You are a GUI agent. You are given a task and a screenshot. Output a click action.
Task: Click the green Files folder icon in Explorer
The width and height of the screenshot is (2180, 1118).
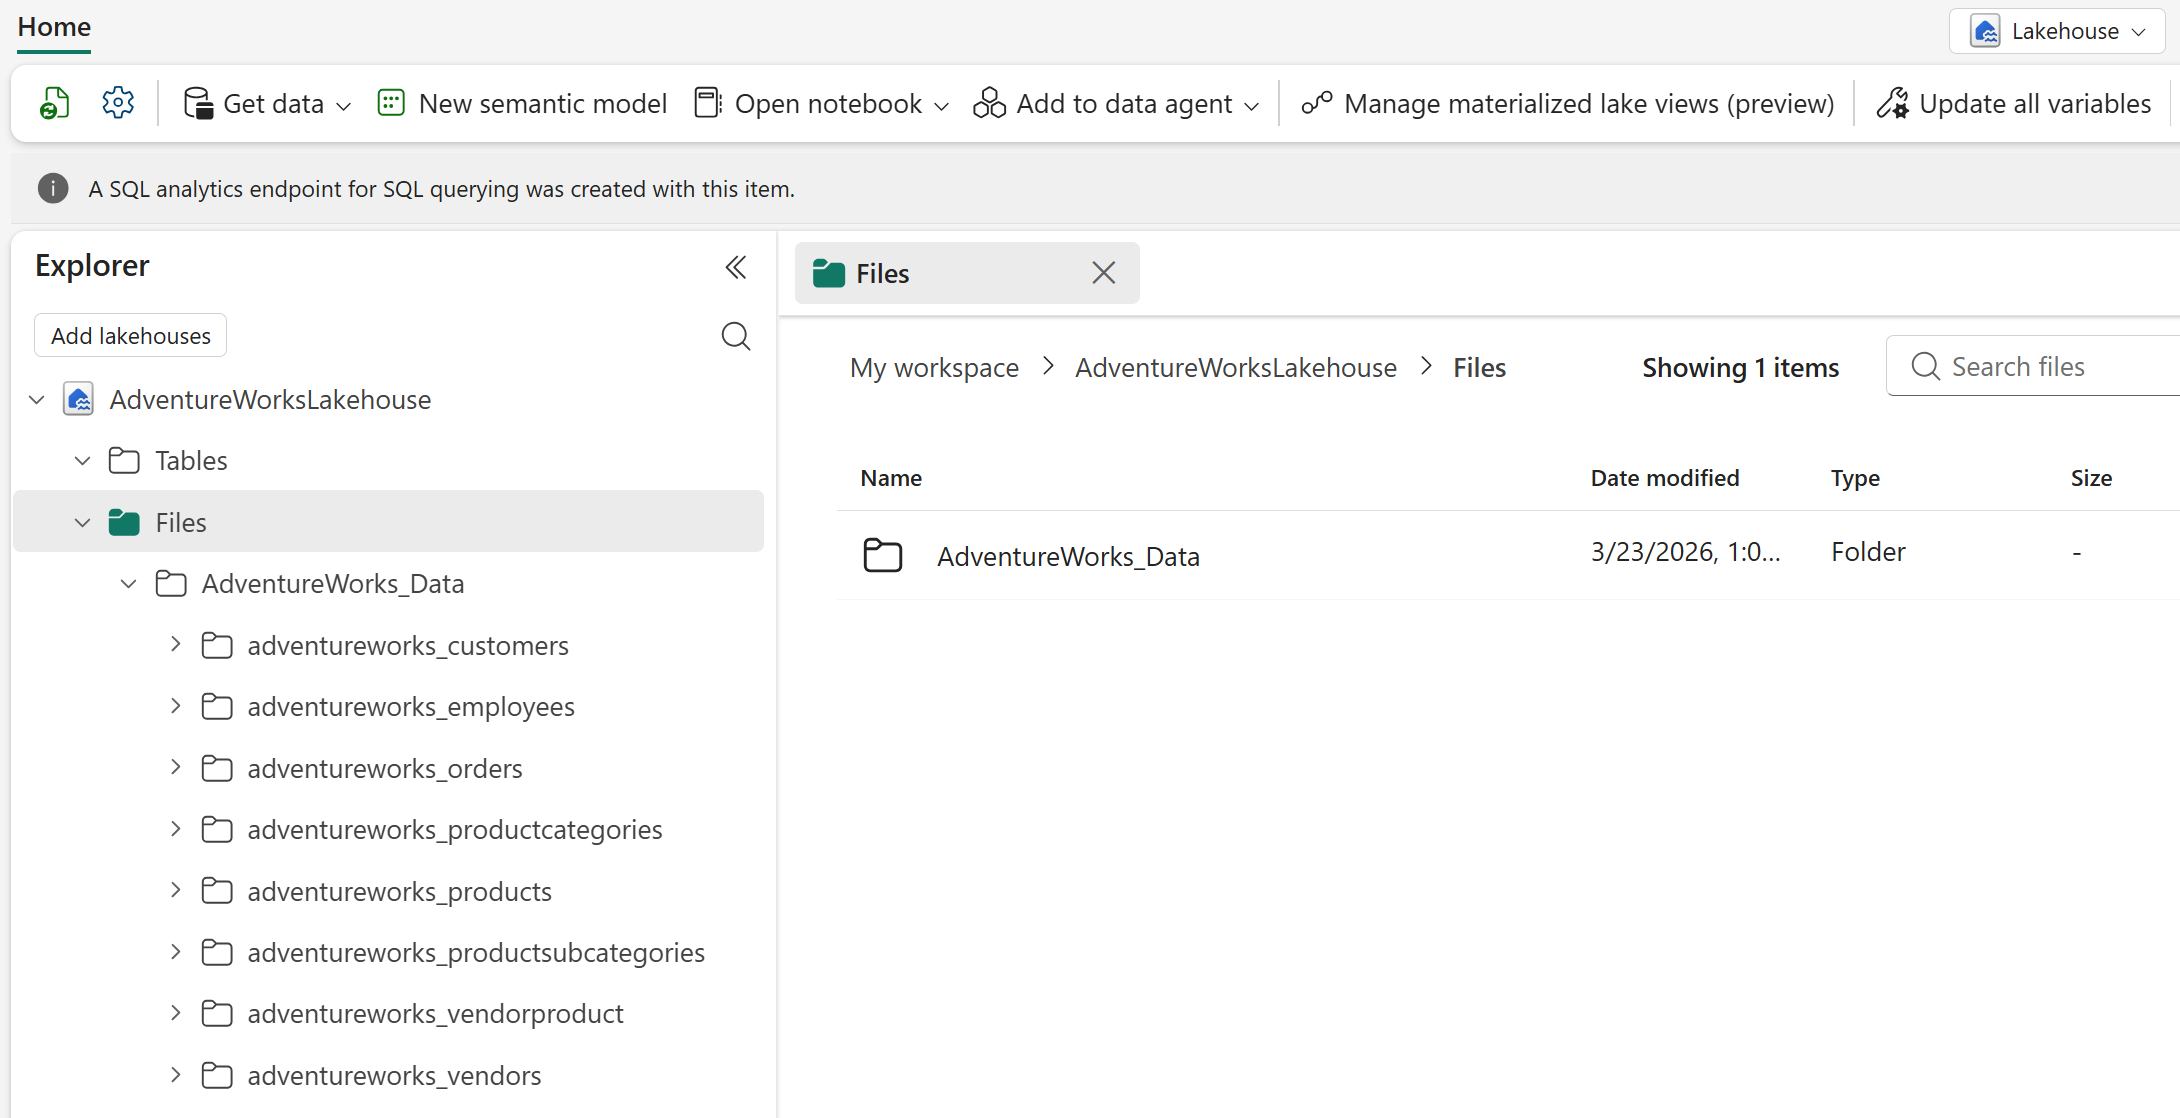(124, 522)
